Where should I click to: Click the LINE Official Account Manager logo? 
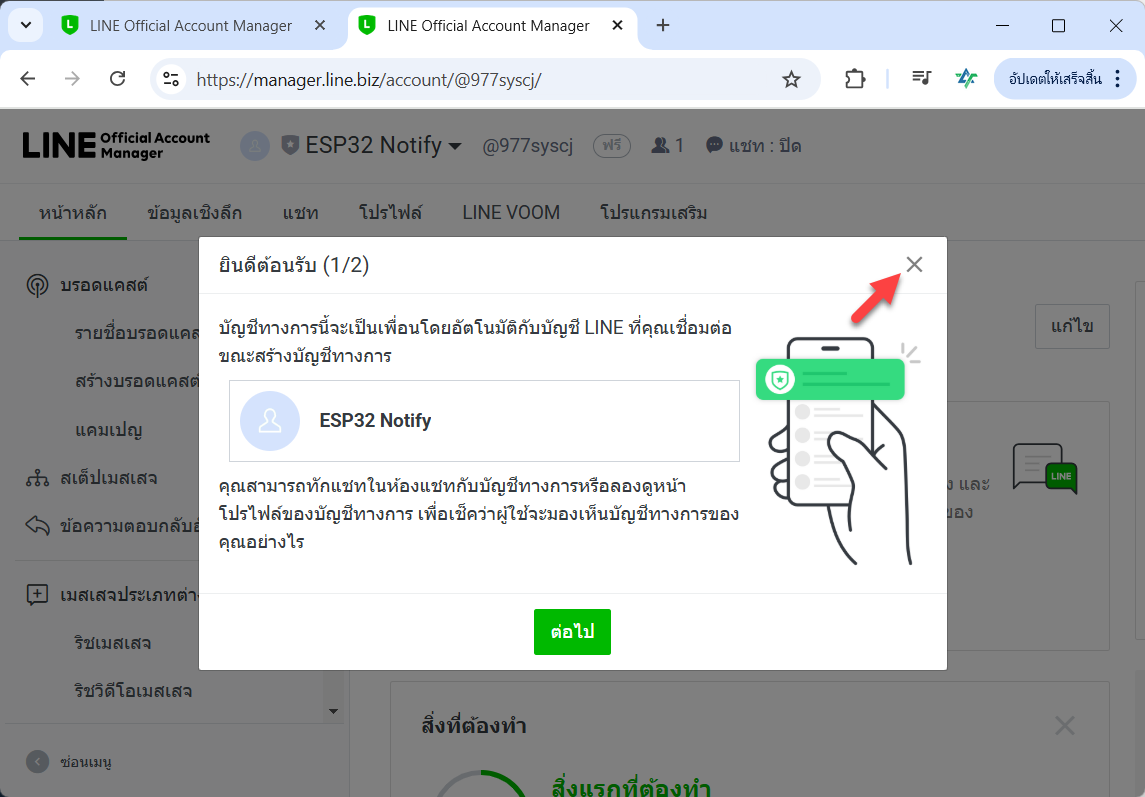coord(116,145)
